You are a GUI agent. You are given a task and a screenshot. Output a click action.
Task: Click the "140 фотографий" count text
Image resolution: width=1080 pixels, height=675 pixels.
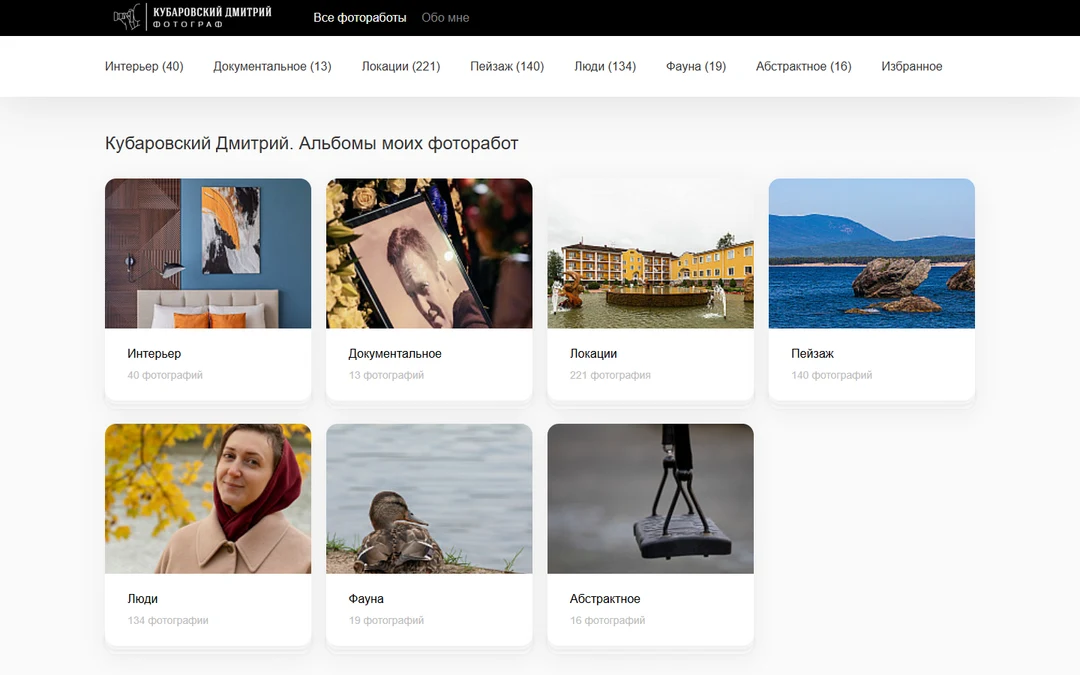(831, 375)
